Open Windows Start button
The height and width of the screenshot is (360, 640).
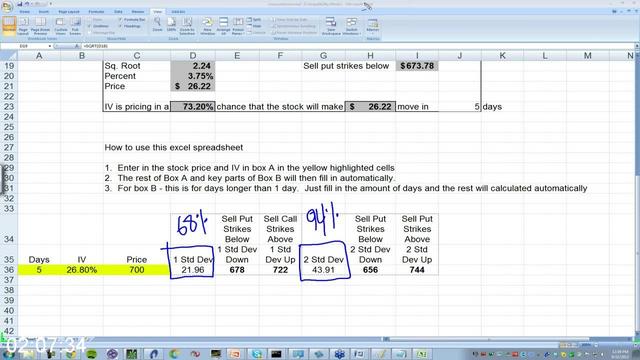tap(8, 354)
